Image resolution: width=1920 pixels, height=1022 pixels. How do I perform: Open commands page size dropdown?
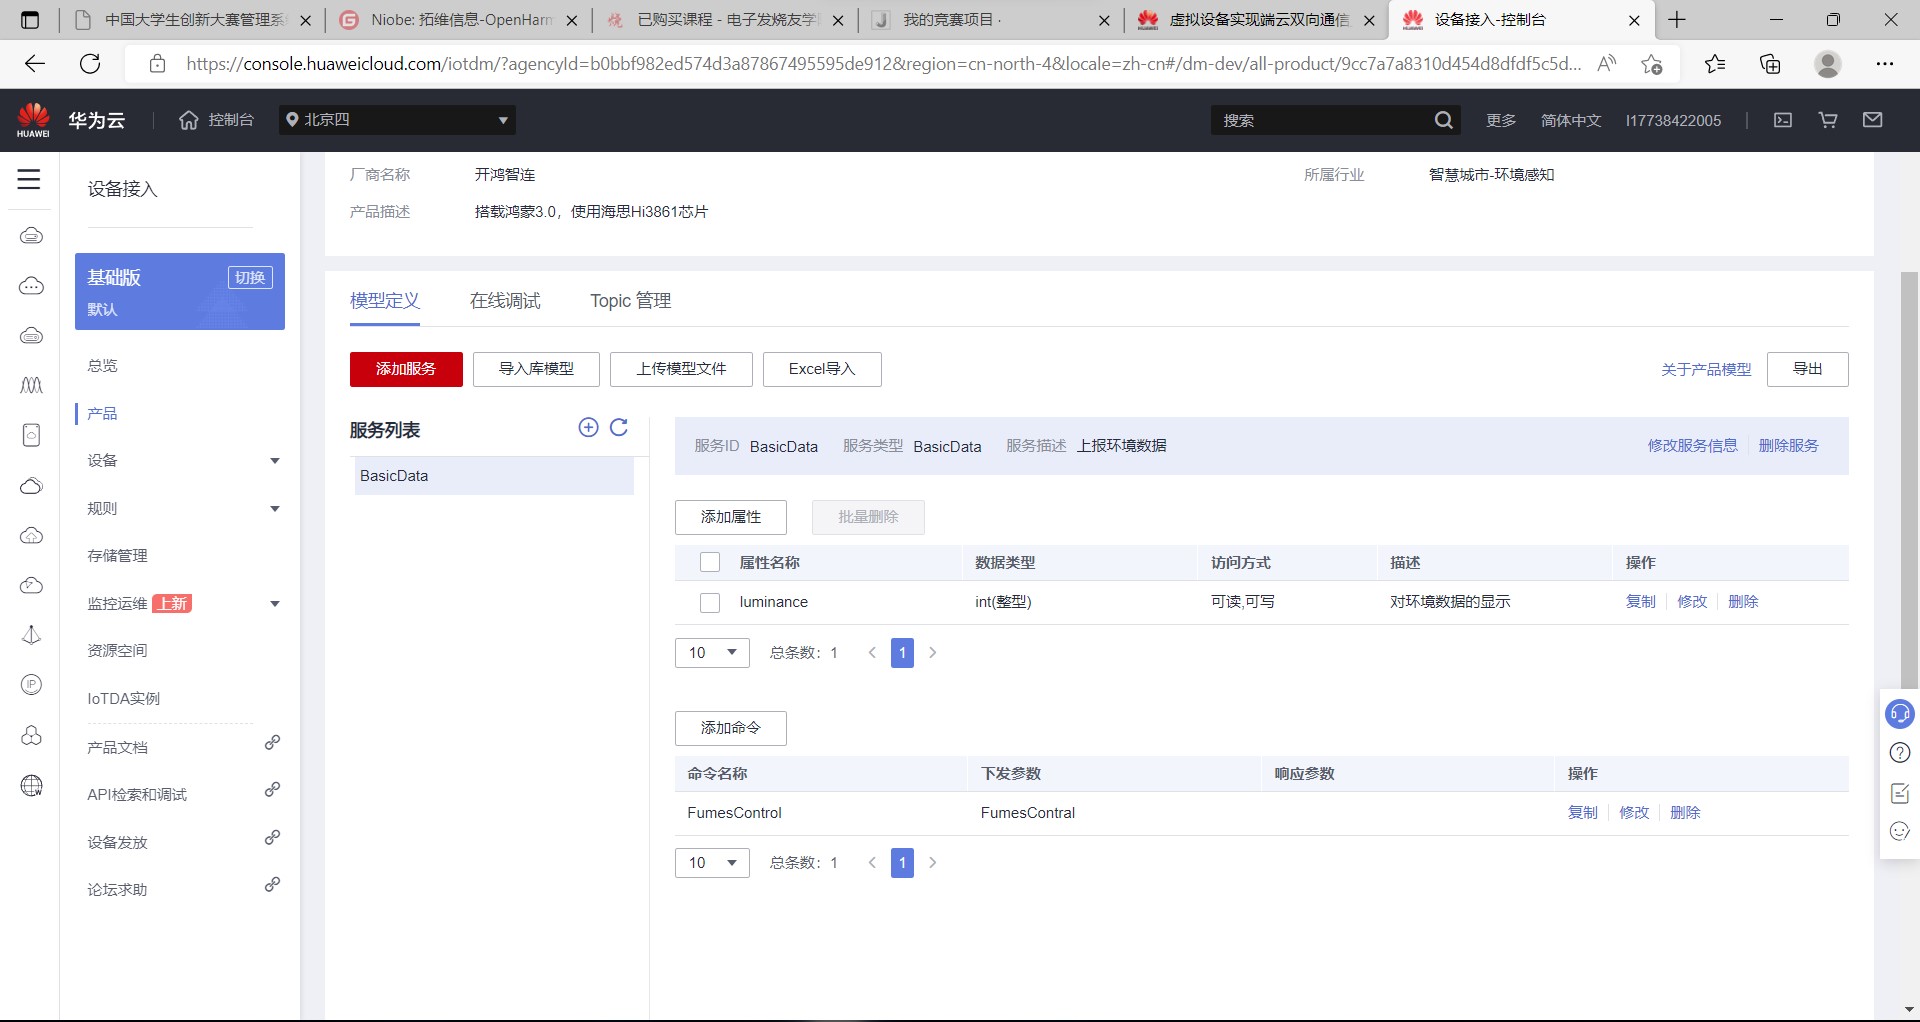pyautogui.click(x=712, y=863)
